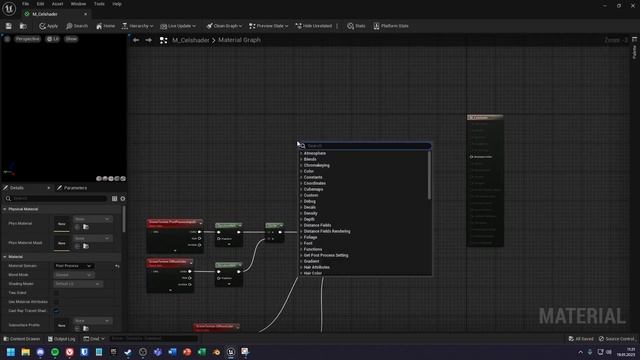Viewport: 640px width, 360px height.
Task: Click the Source Control status button
Action: pyautogui.click(x=617, y=339)
